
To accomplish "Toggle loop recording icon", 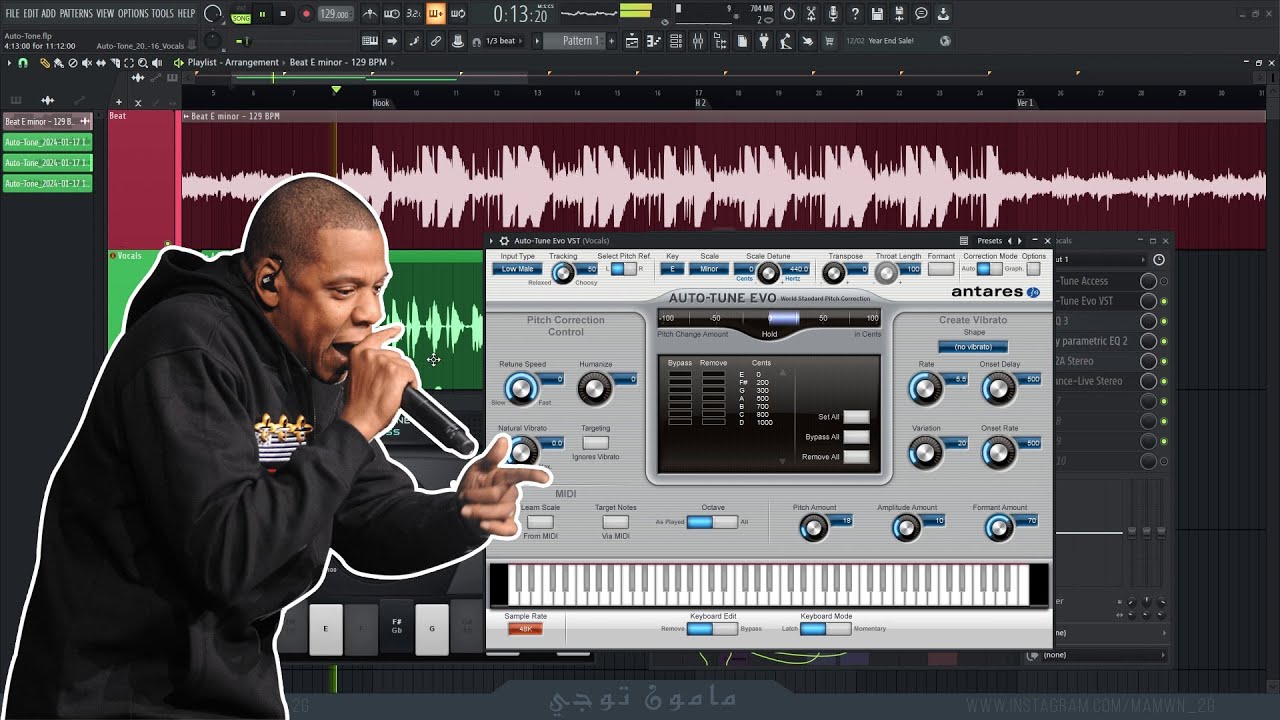I will pyautogui.click(x=458, y=14).
